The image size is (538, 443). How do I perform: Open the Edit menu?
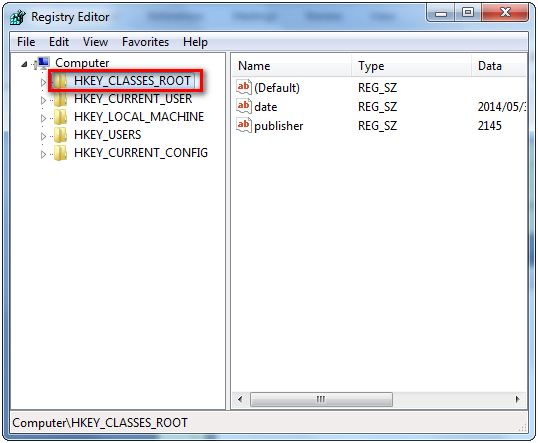[x=59, y=42]
